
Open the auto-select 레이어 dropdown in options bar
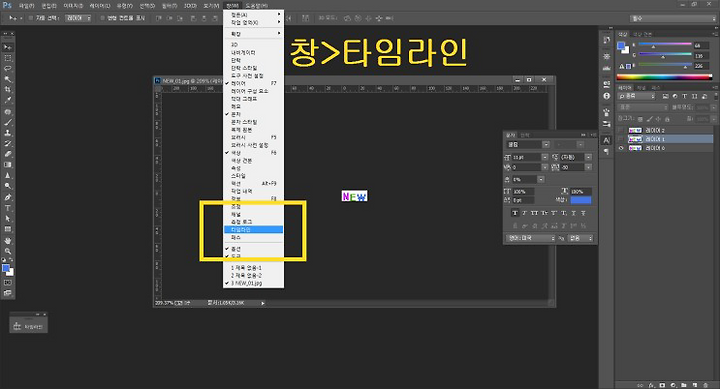(78, 18)
